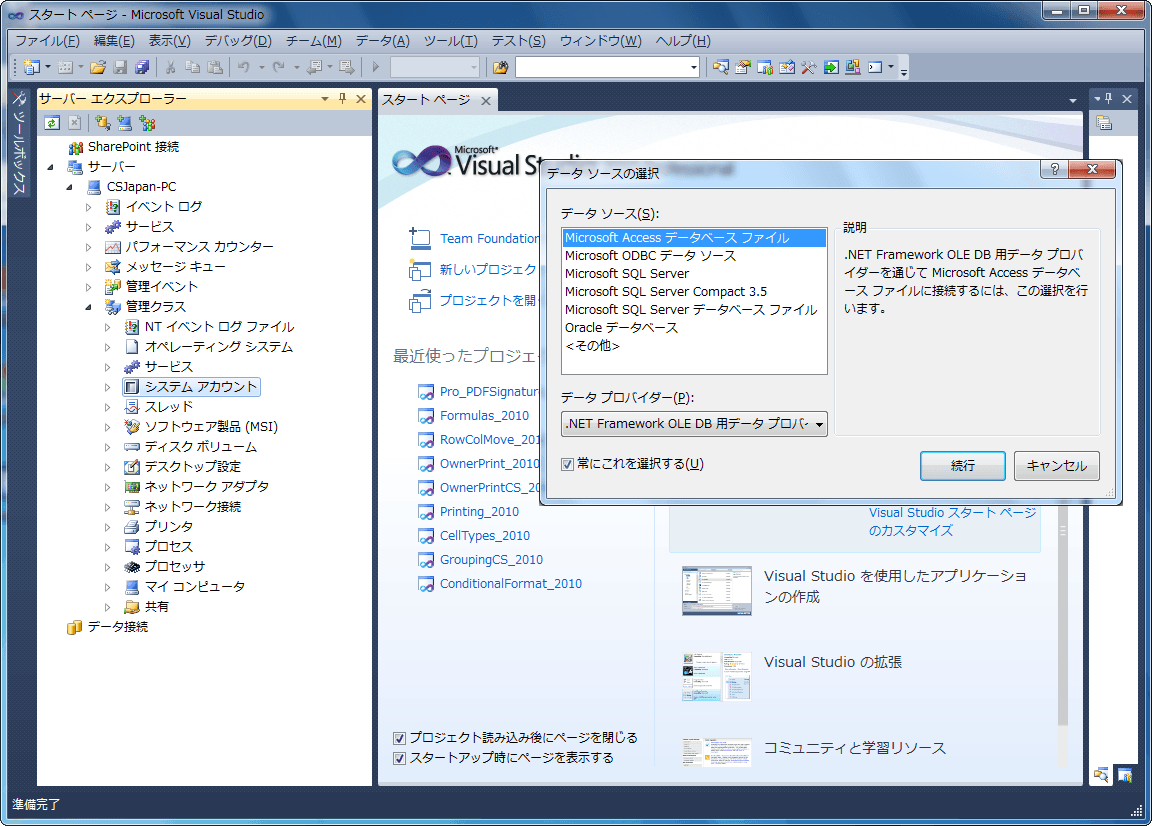Expand the パフォーマンス カウンター node
1152x826 pixels.
[89, 247]
